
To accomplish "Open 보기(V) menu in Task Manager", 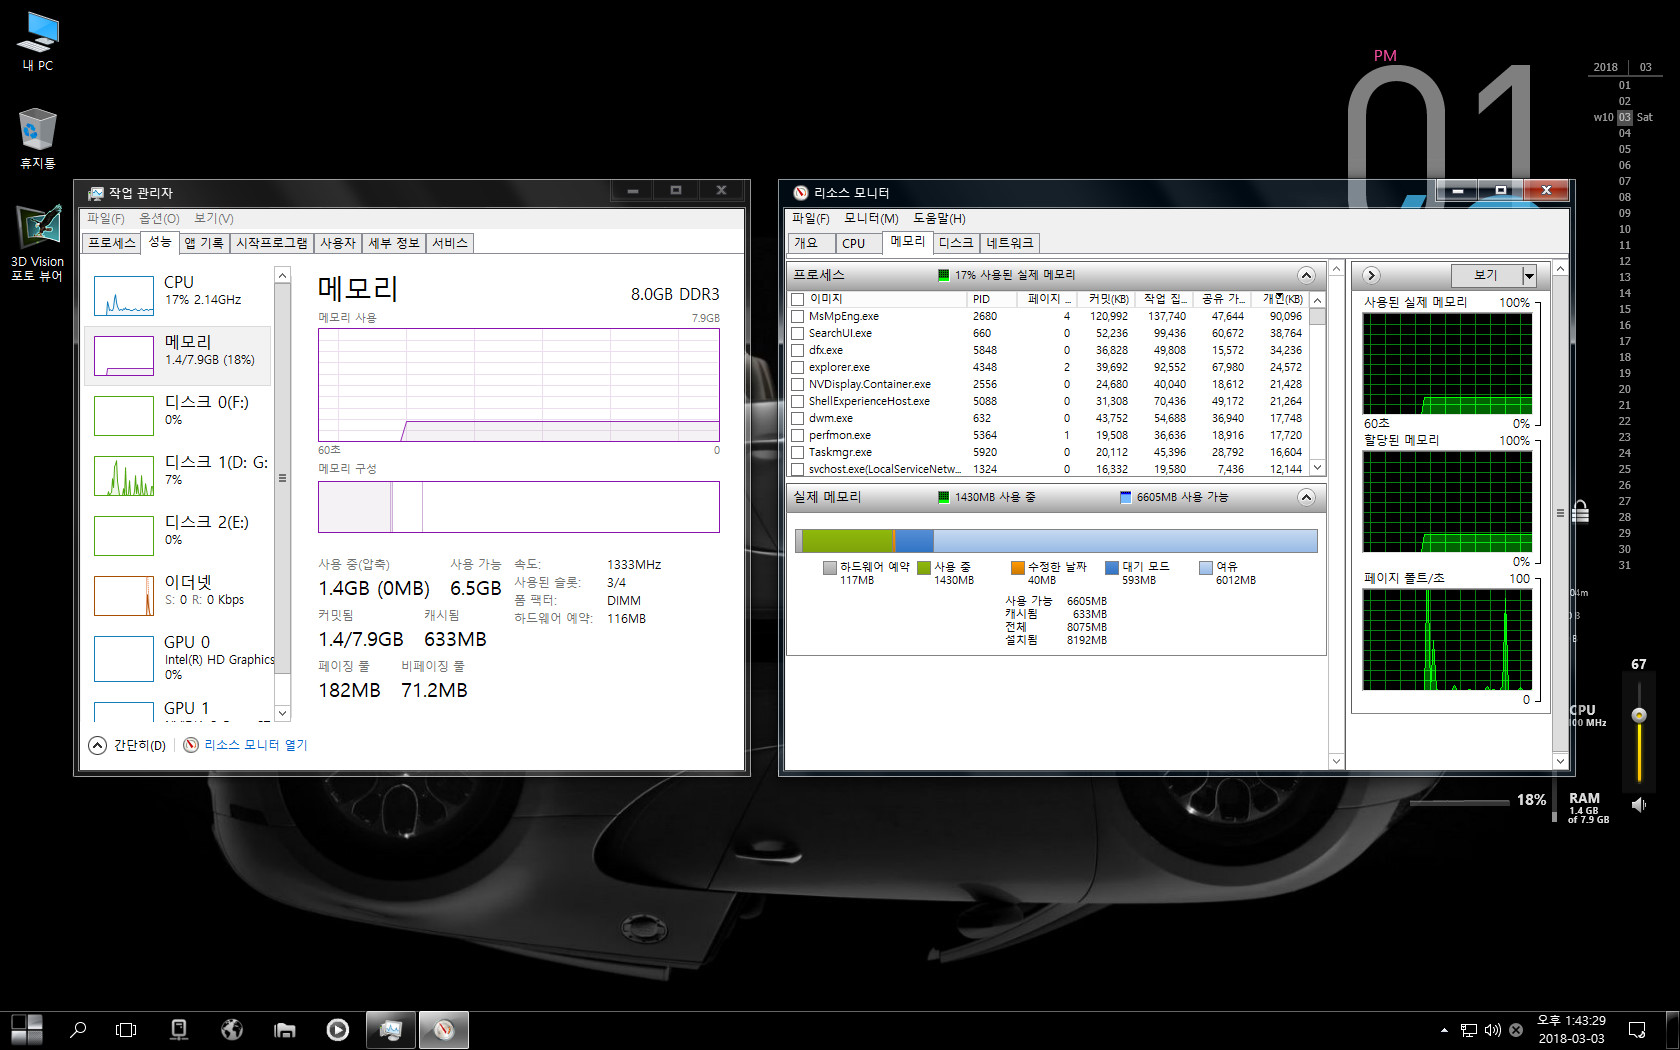I will 213,218.
